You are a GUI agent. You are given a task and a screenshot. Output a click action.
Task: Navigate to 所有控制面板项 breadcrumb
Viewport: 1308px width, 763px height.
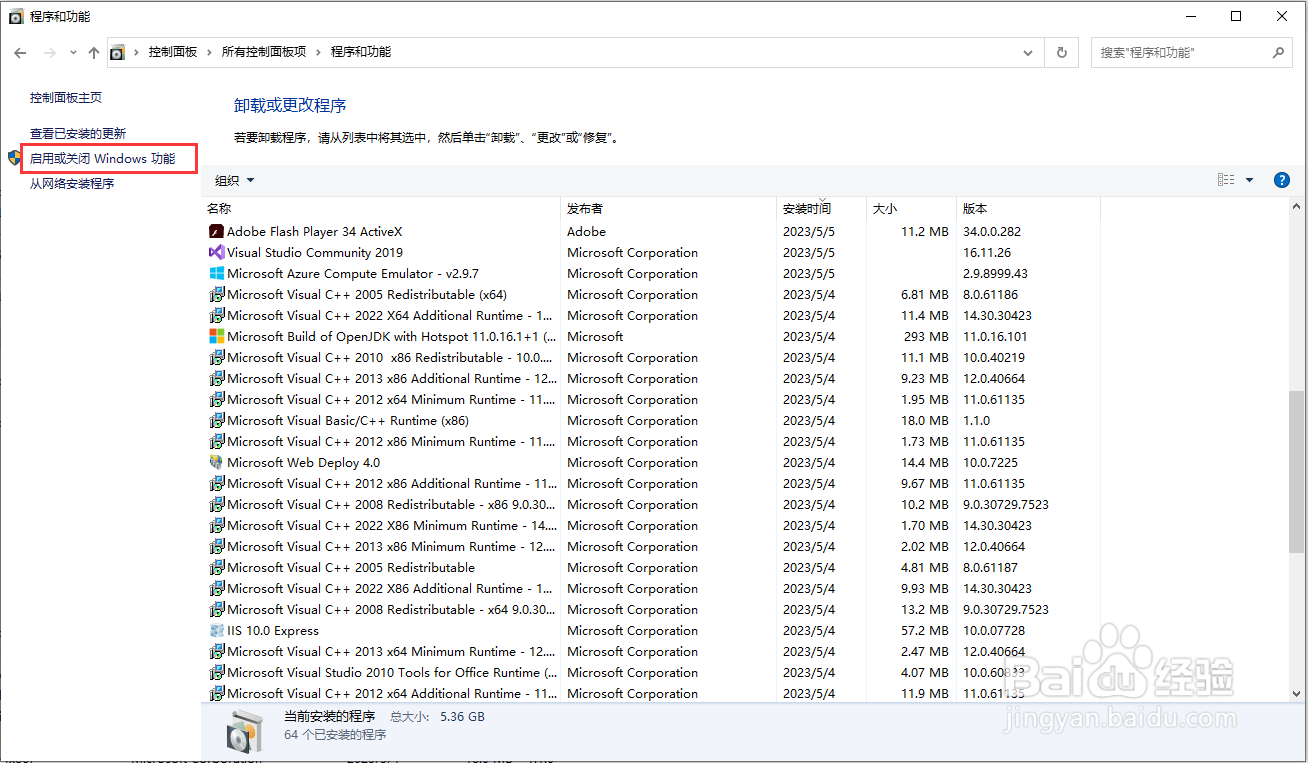[x=264, y=52]
